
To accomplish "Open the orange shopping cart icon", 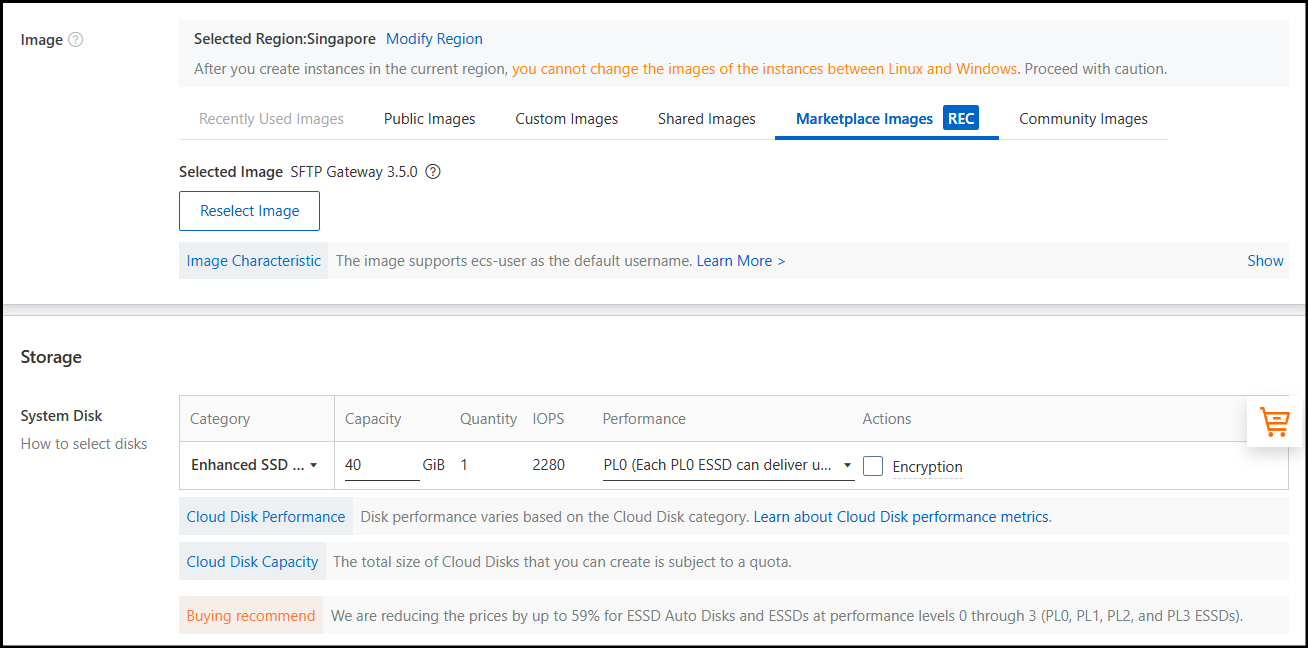I will 1274,422.
